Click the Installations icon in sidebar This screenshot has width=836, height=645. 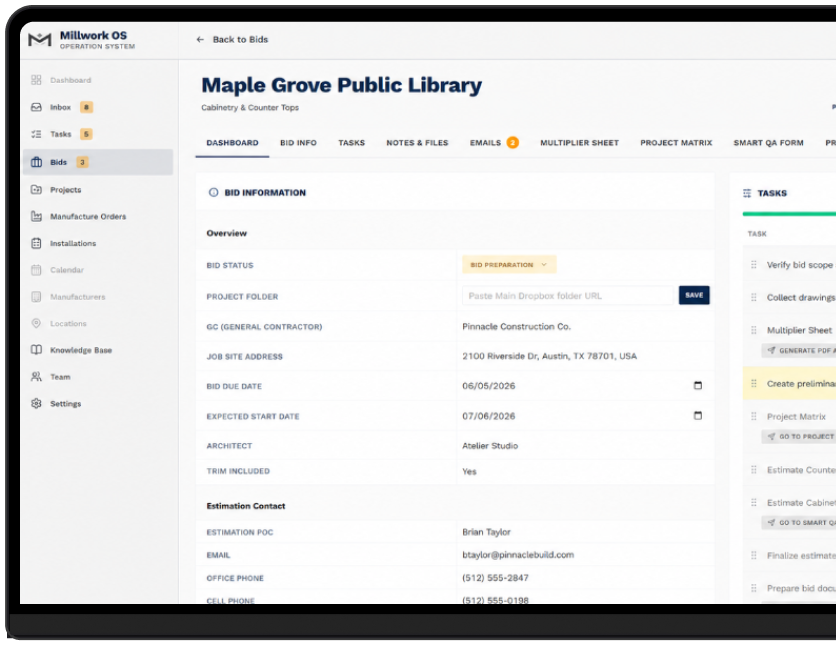click(36, 244)
